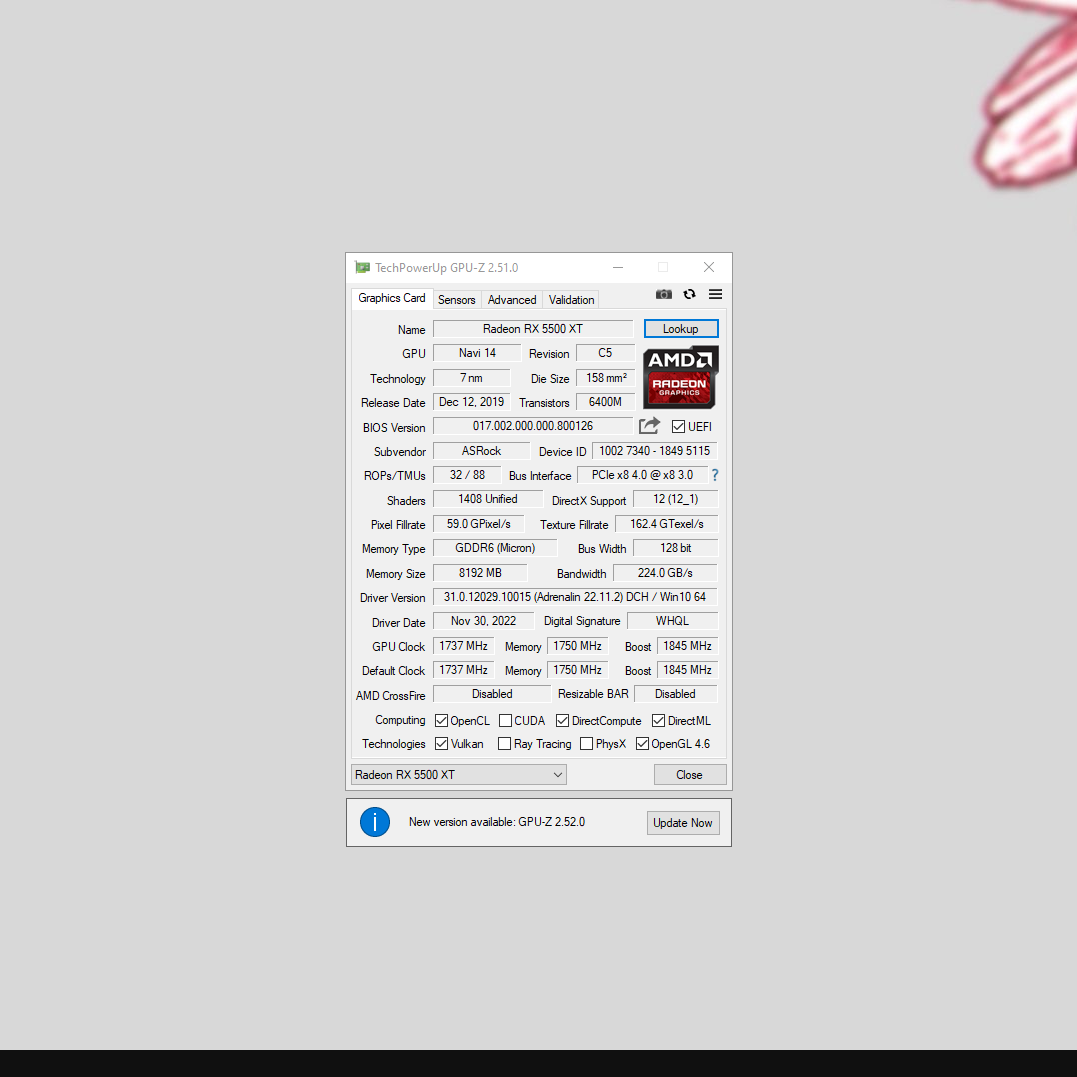Viewport: 1077px width, 1077px height.
Task: Click the GPU field showing Navi 14
Action: (x=477, y=353)
